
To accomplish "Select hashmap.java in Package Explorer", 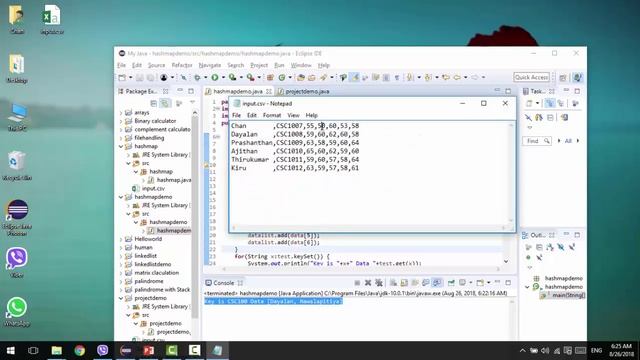I will [169, 180].
